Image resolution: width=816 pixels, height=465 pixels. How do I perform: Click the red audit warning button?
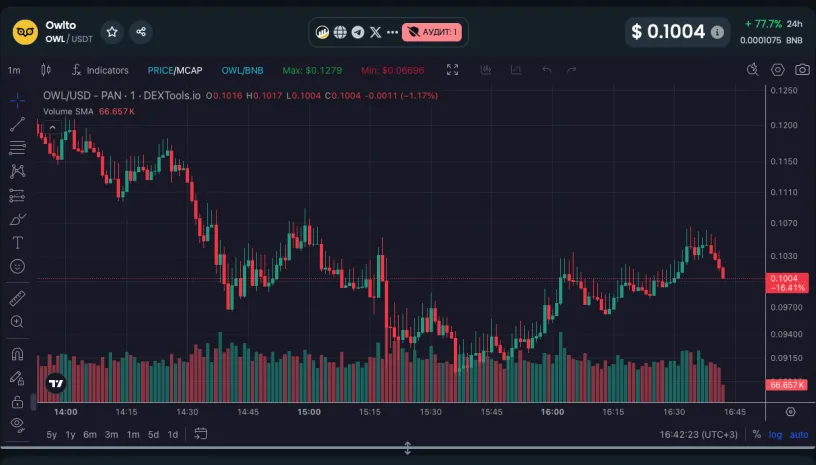coord(432,32)
